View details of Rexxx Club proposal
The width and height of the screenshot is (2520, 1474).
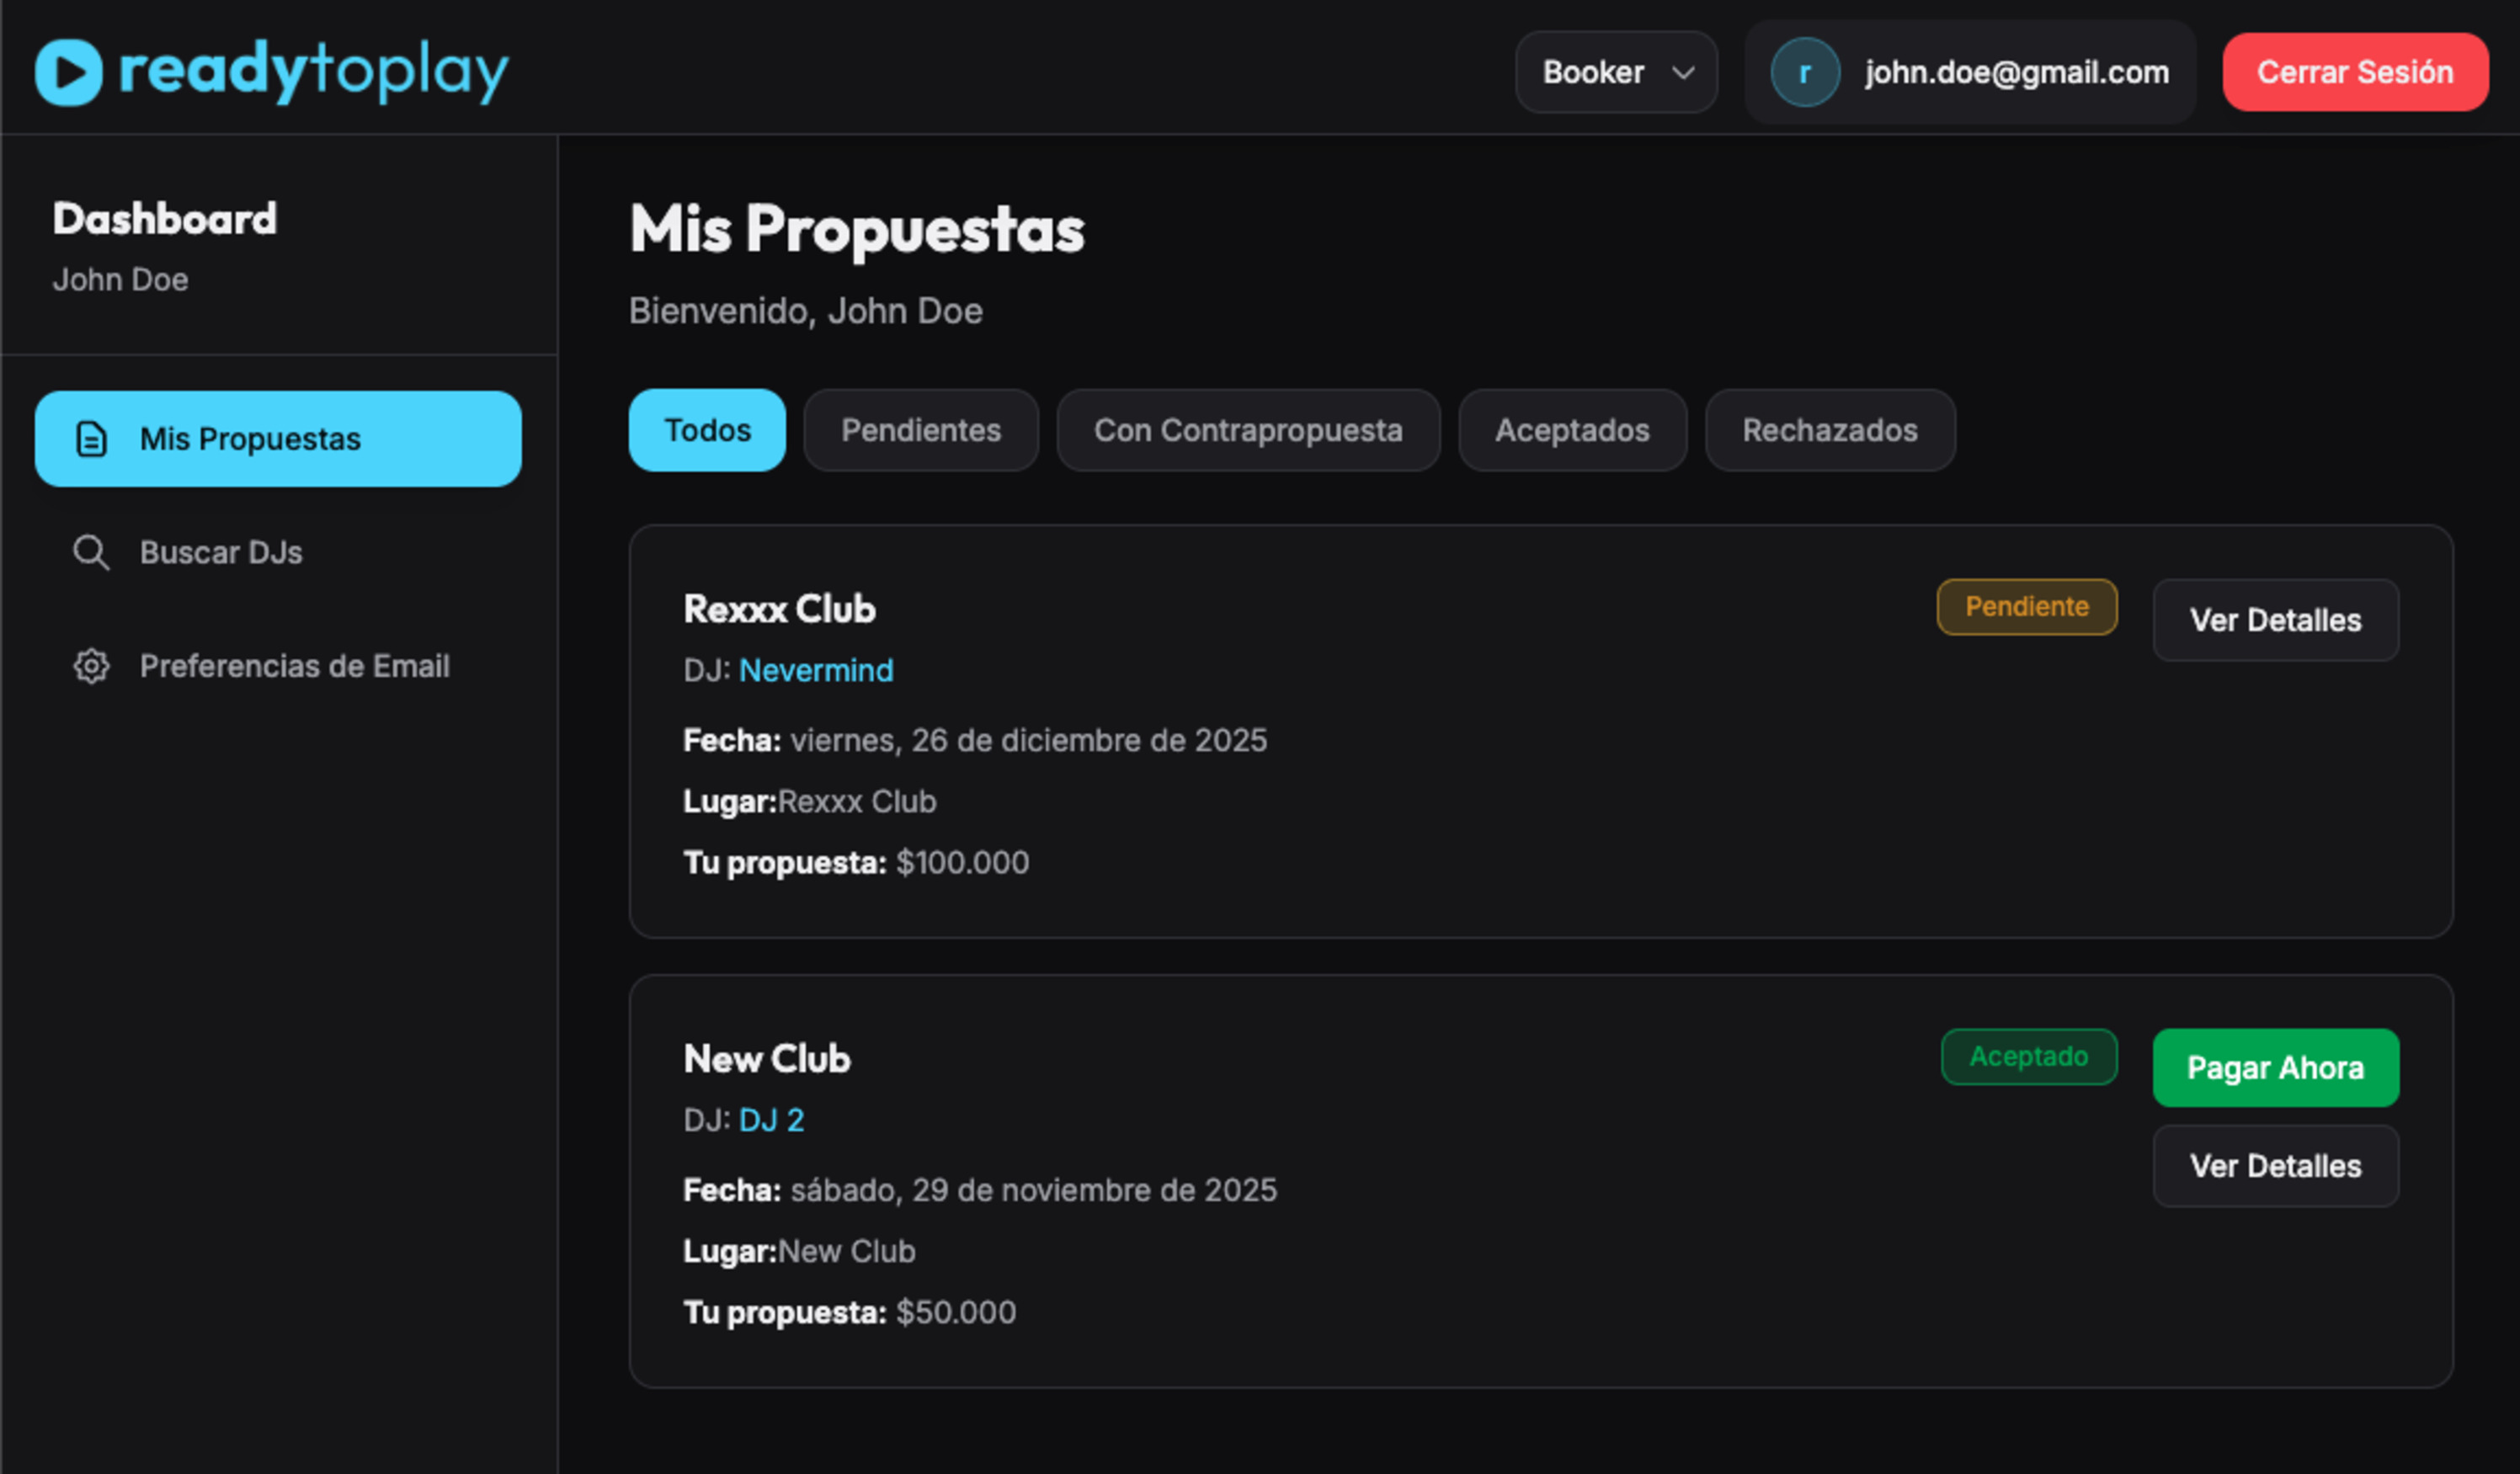pyautogui.click(x=2276, y=620)
